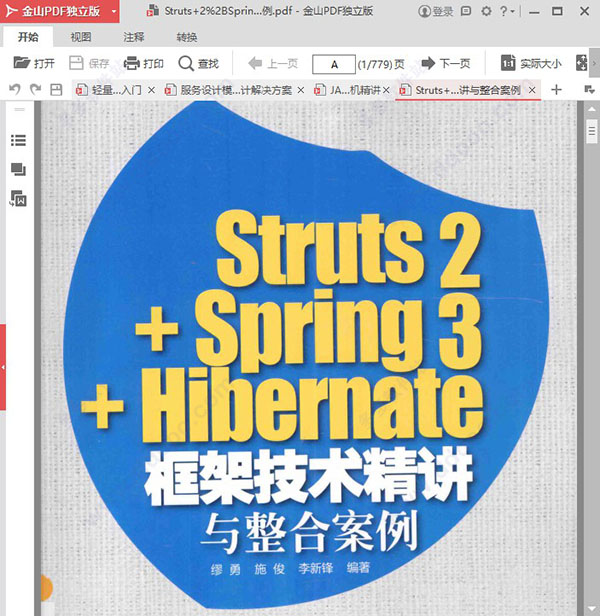Open the image extraction sidebar icon
The width and height of the screenshot is (600, 616).
(x=18, y=199)
